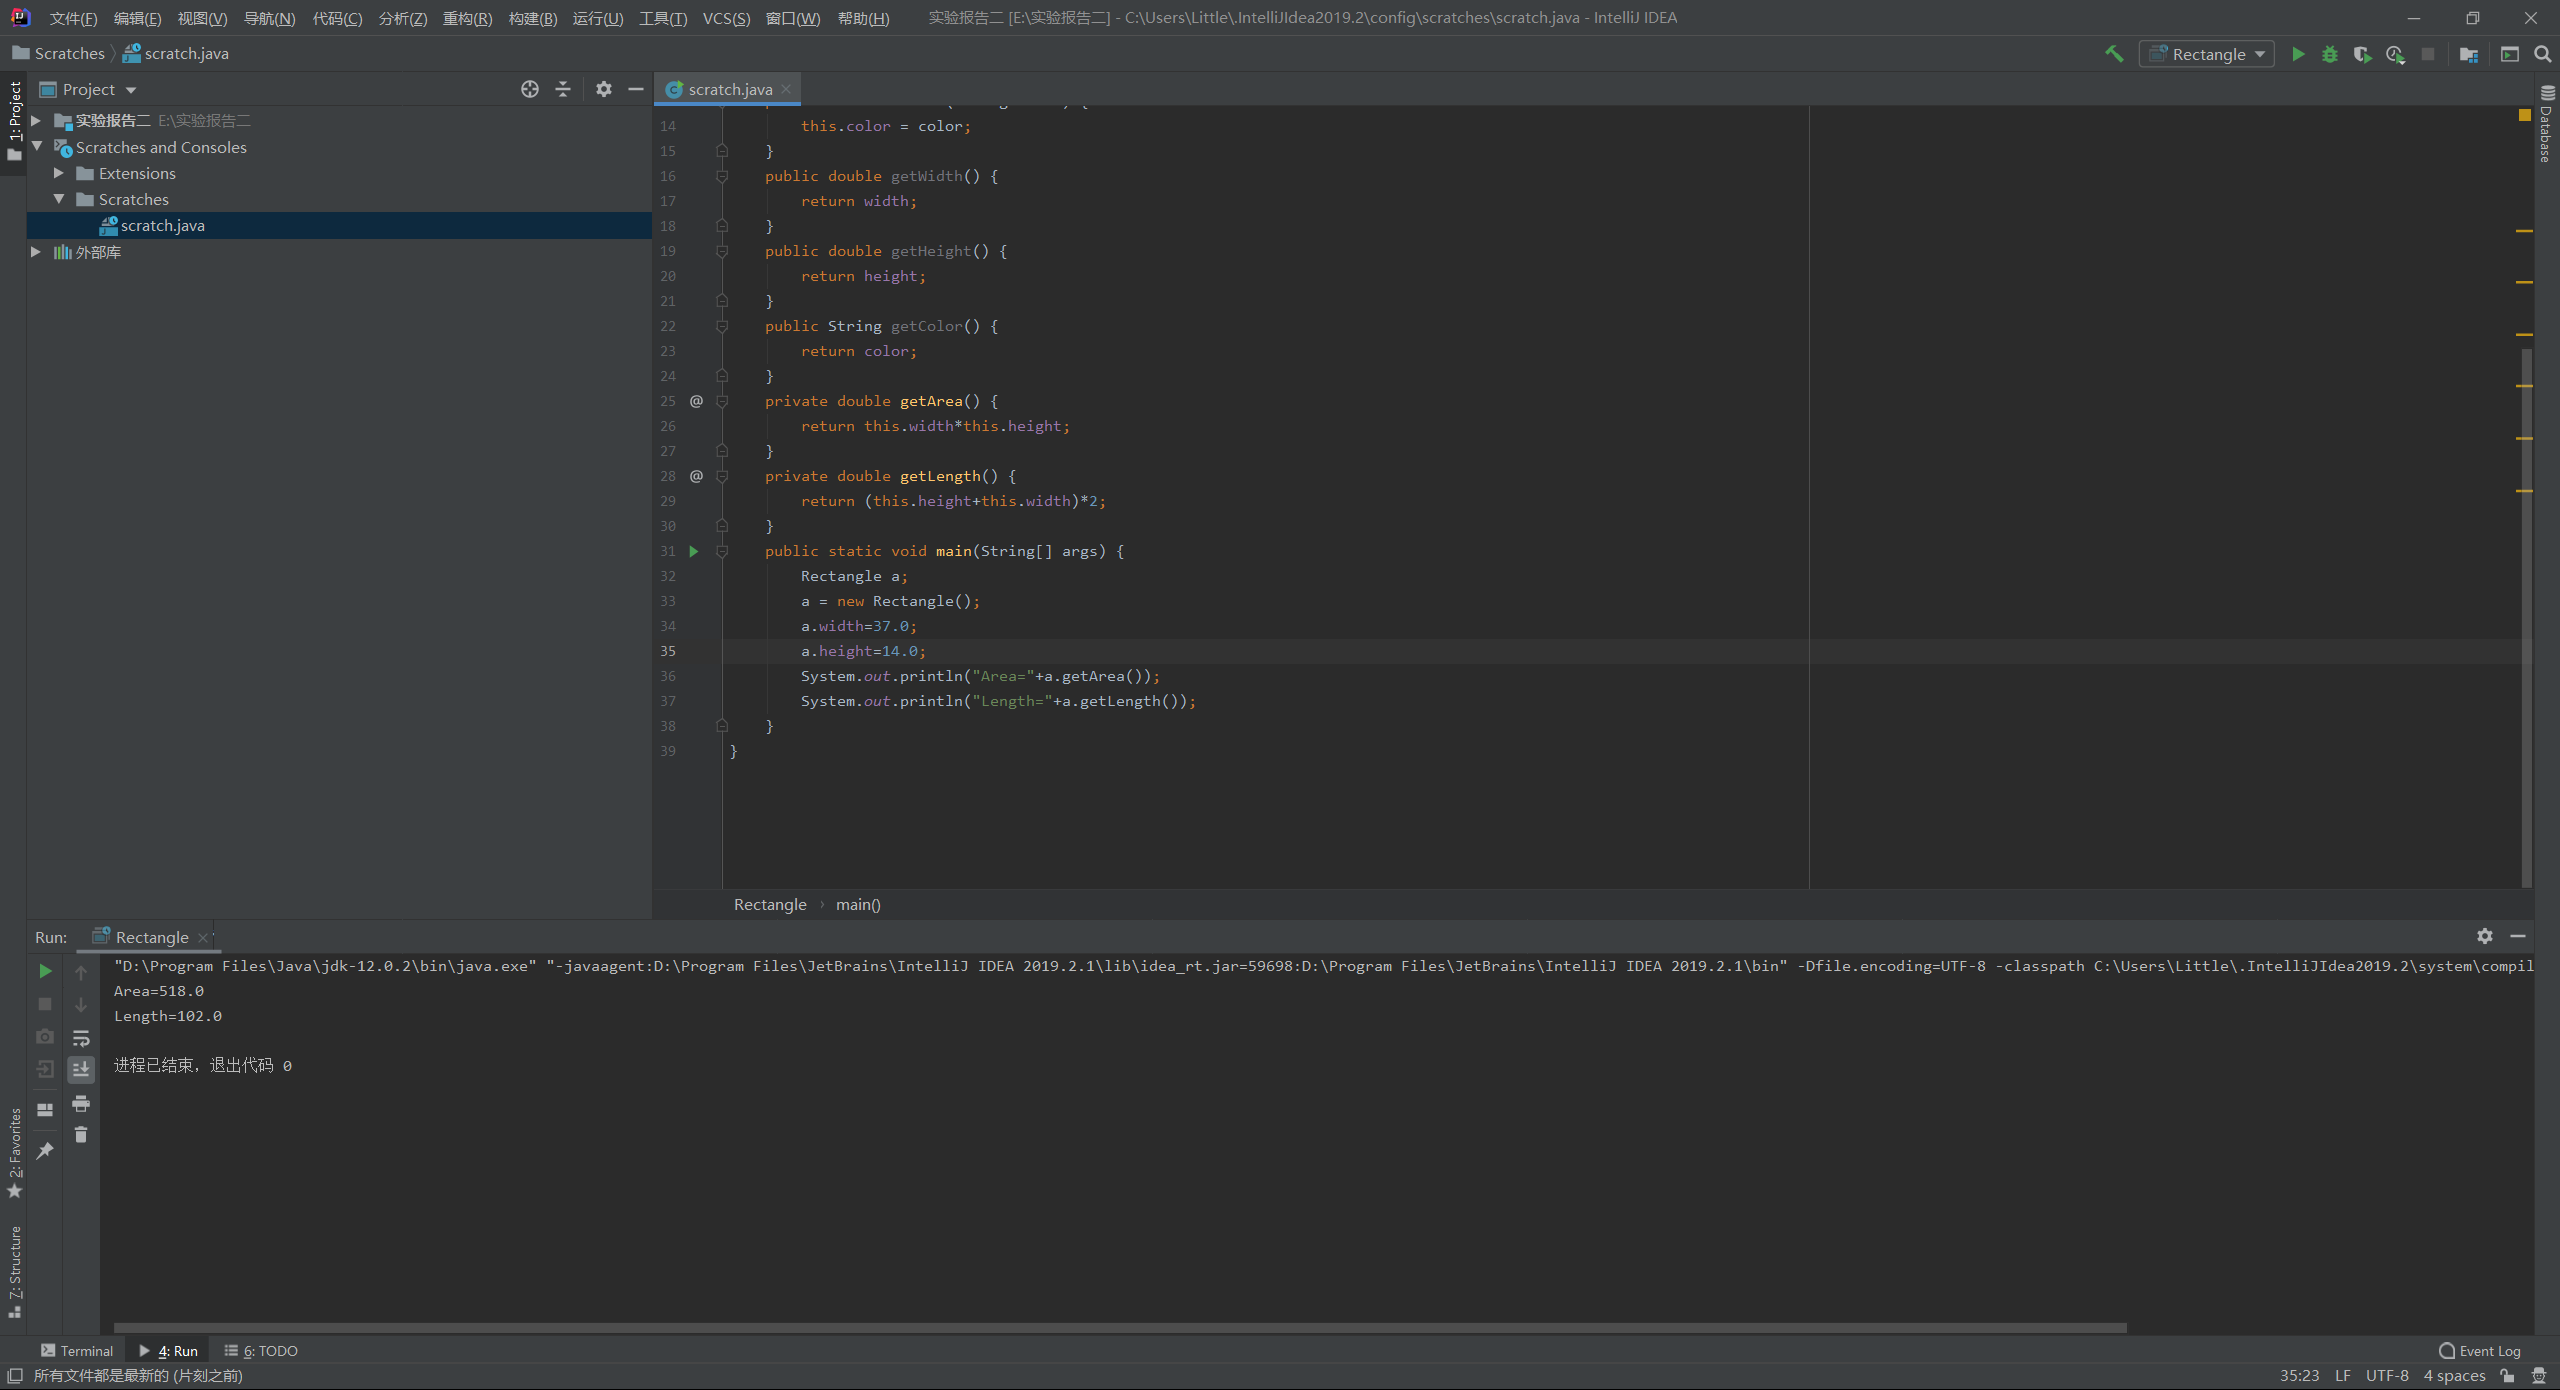Click the run gutter arrow beside main
The width and height of the screenshot is (2560, 1390).
click(694, 551)
